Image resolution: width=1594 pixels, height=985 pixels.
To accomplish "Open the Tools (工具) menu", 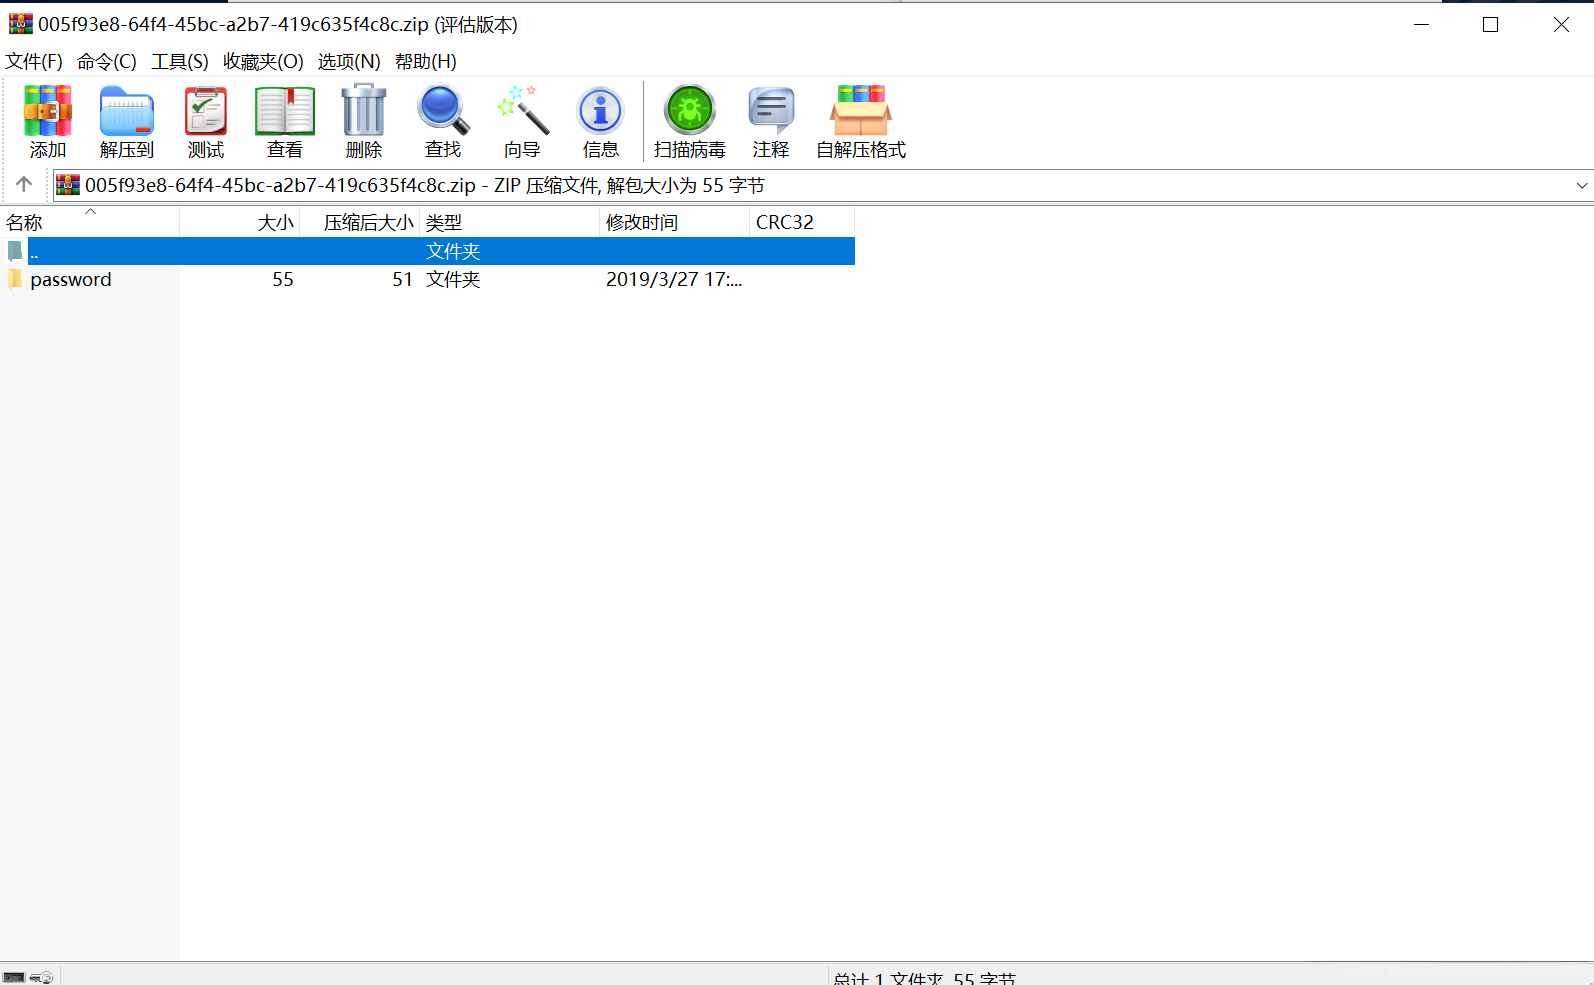I will click(180, 62).
